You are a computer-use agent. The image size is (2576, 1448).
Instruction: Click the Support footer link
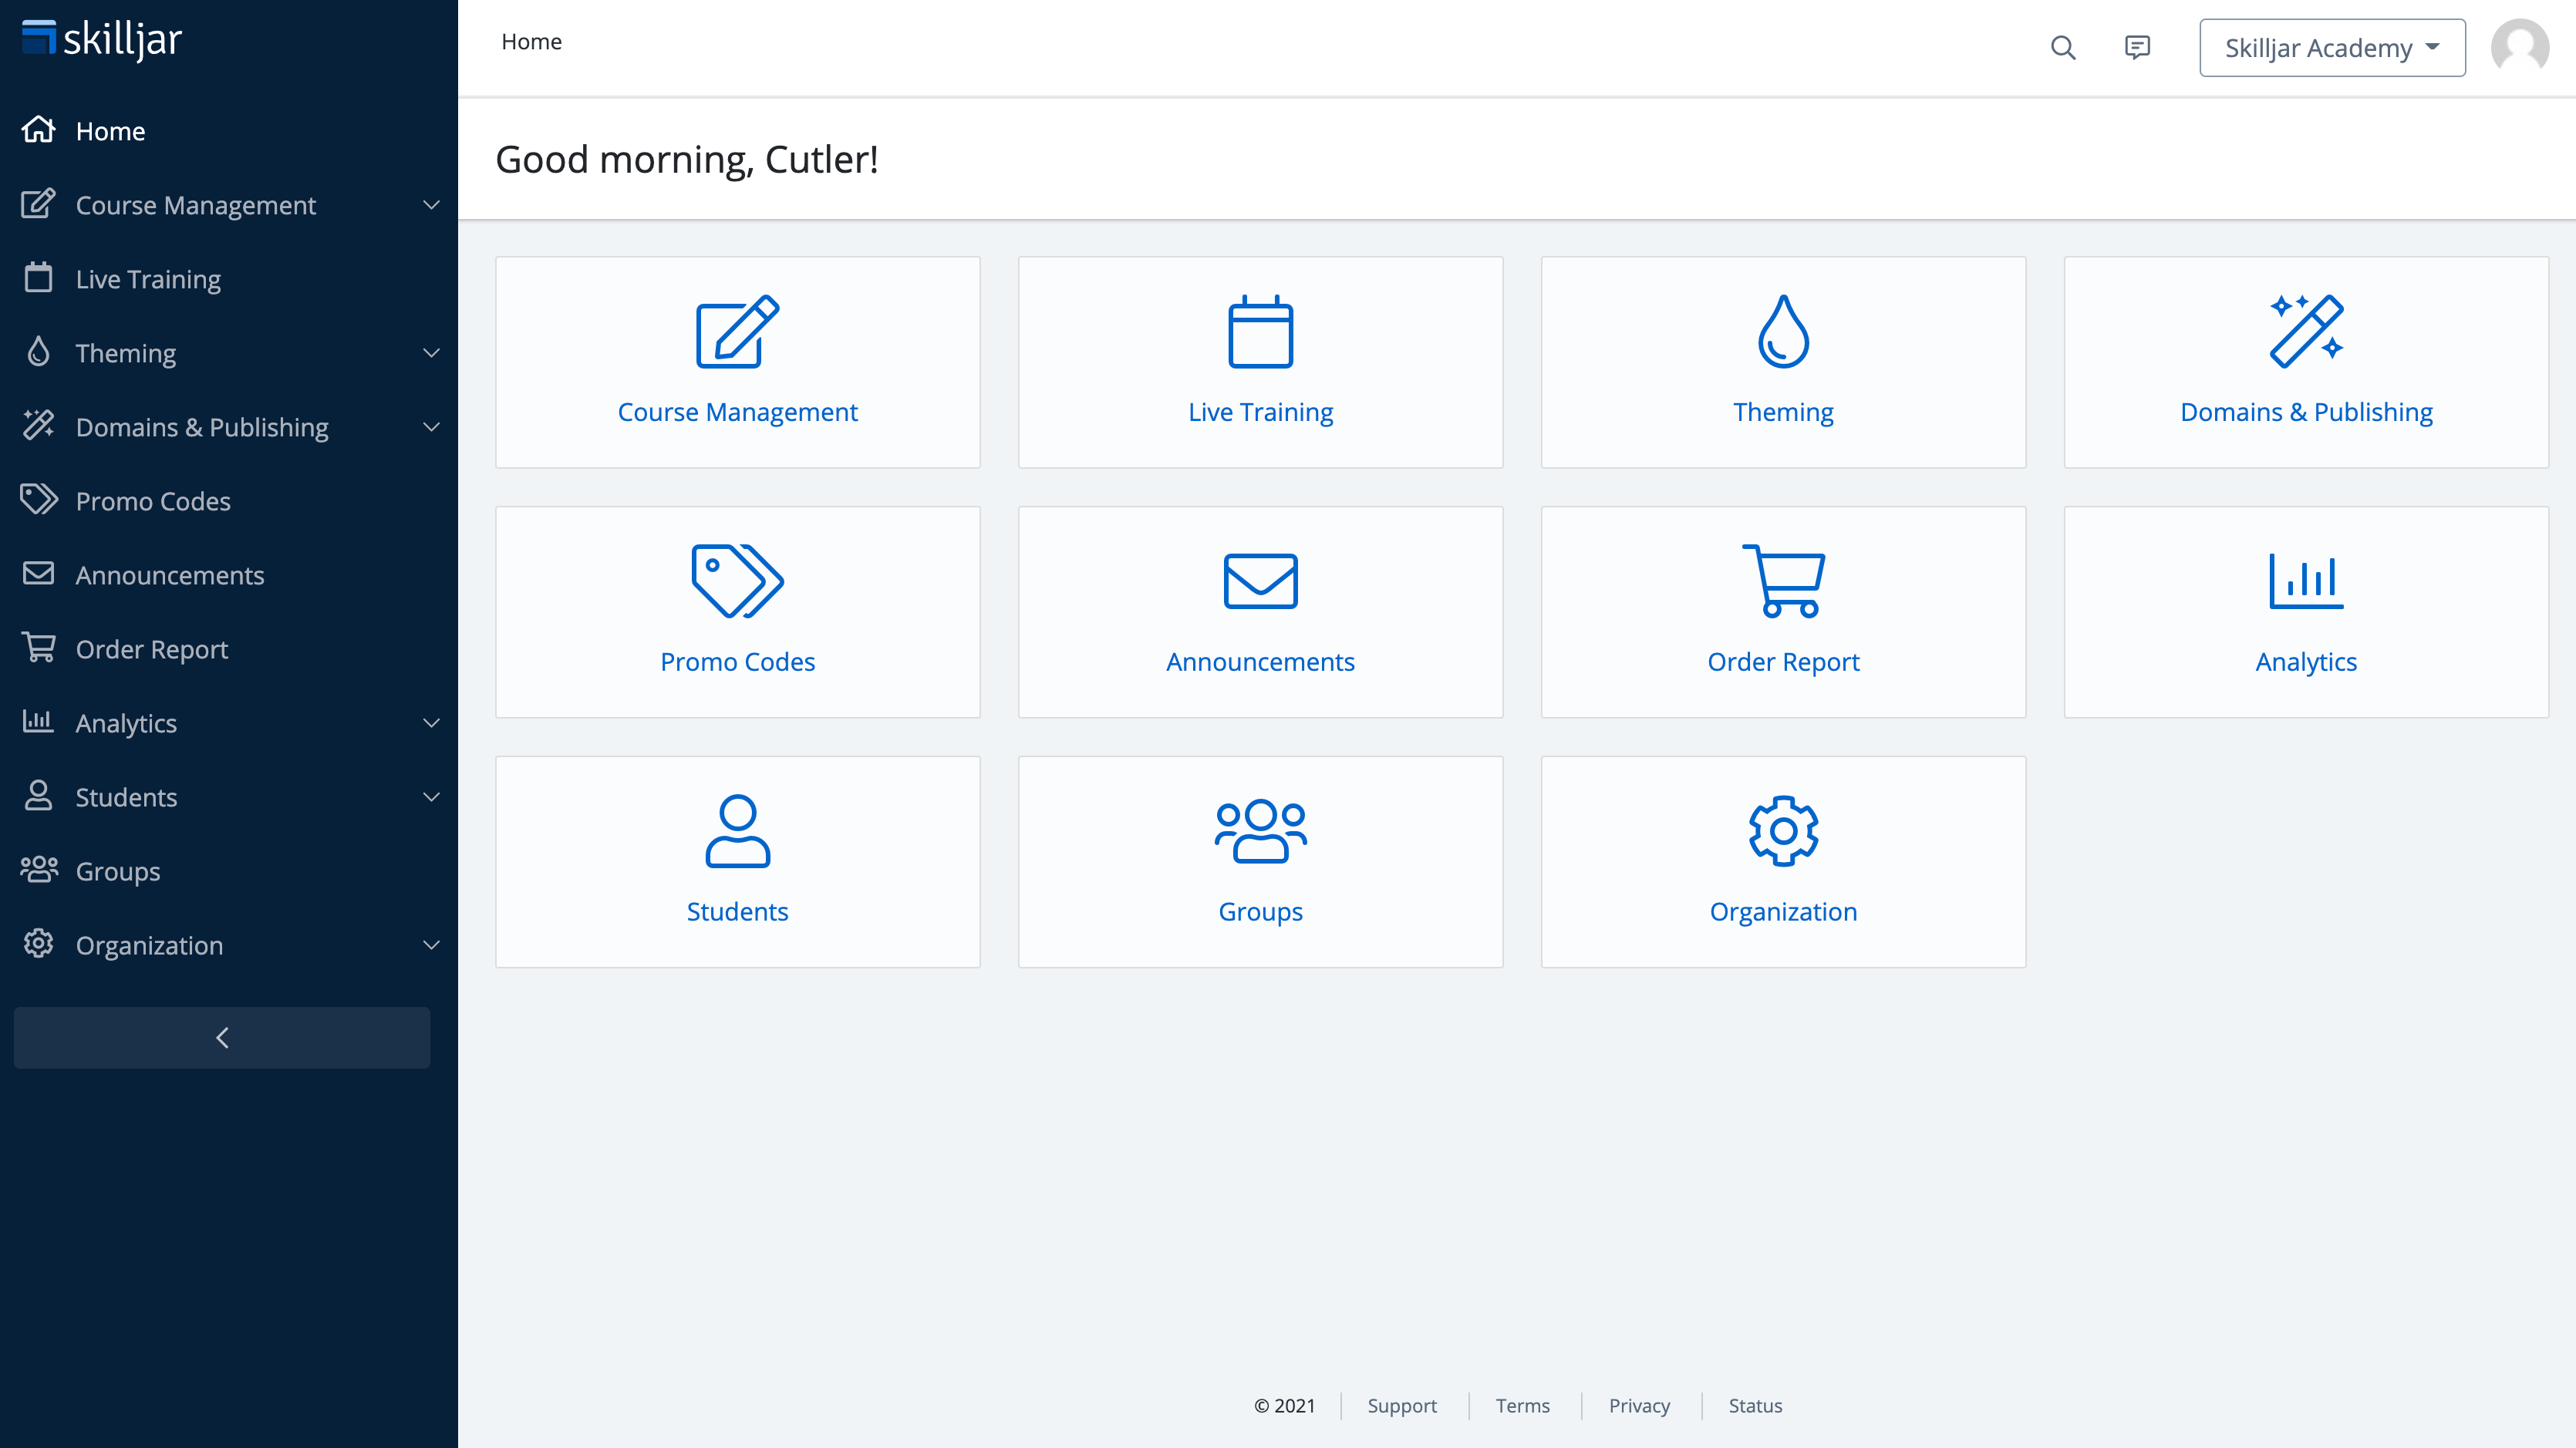click(x=1402, y=1405)
